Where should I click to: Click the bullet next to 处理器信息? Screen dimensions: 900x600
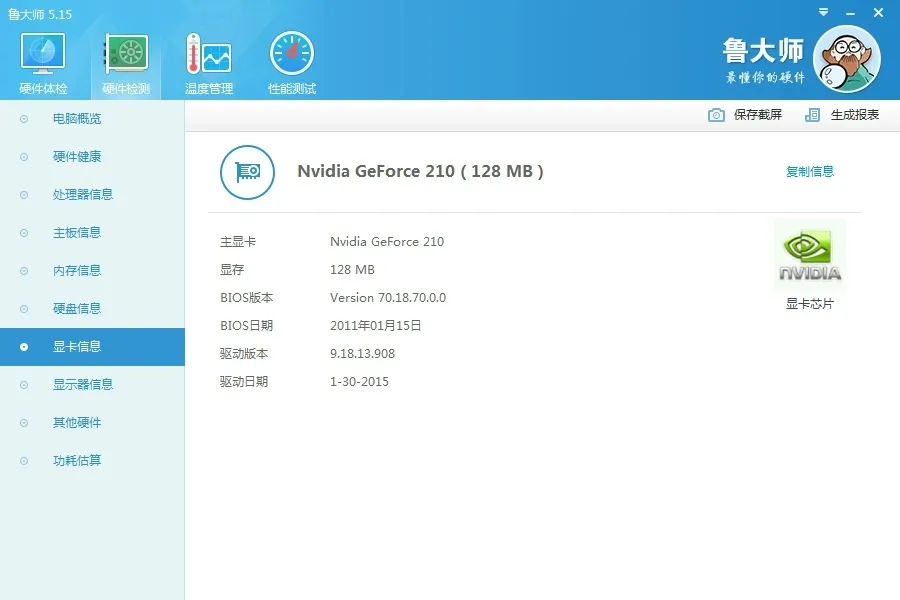point(24,195)
